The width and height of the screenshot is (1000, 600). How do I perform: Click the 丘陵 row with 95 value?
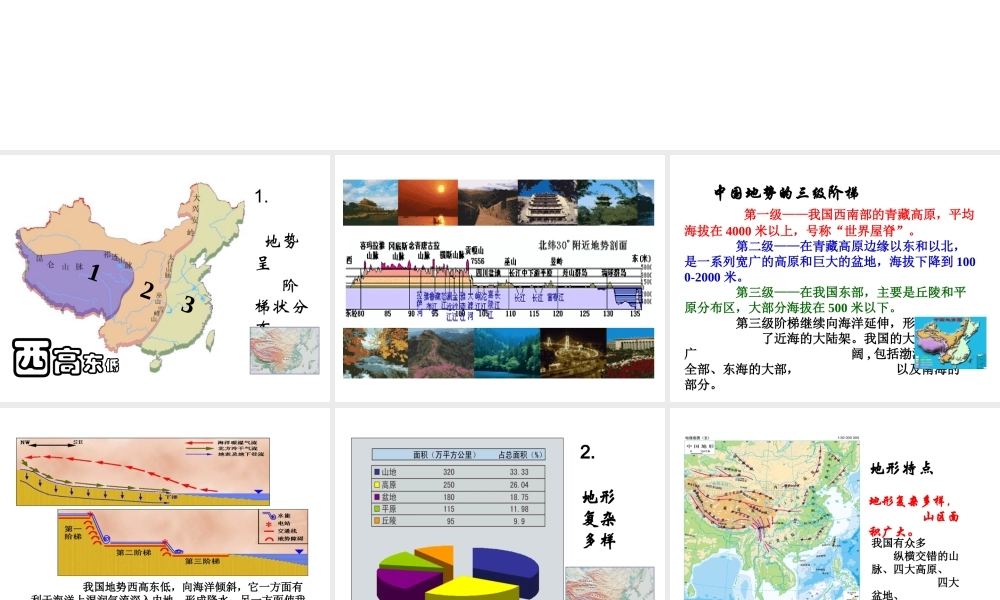458,521
